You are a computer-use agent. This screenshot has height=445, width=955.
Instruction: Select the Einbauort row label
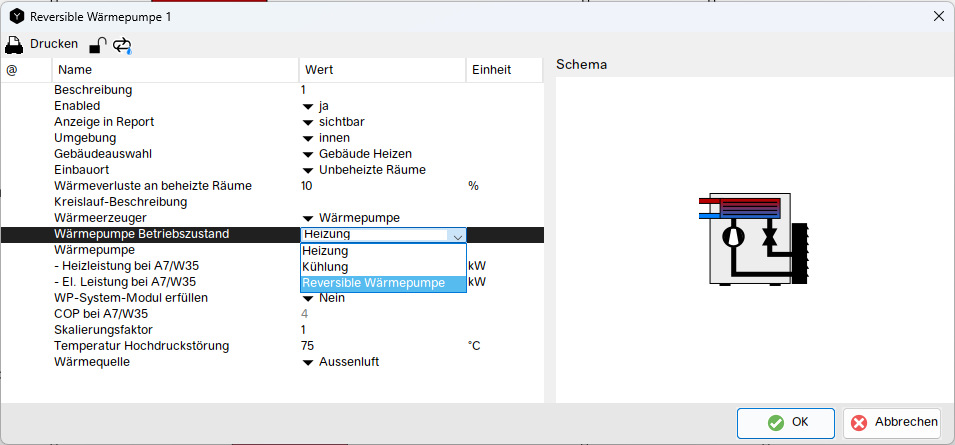click(82, 170)
